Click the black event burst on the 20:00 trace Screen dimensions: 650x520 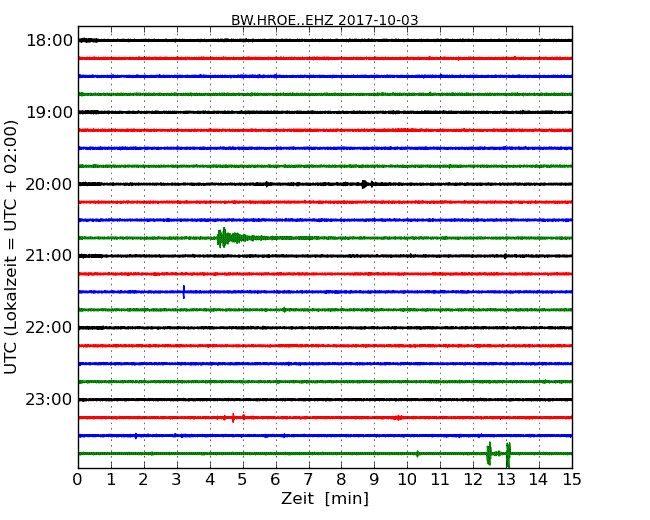pyautogui.click(x=366, y=184)
